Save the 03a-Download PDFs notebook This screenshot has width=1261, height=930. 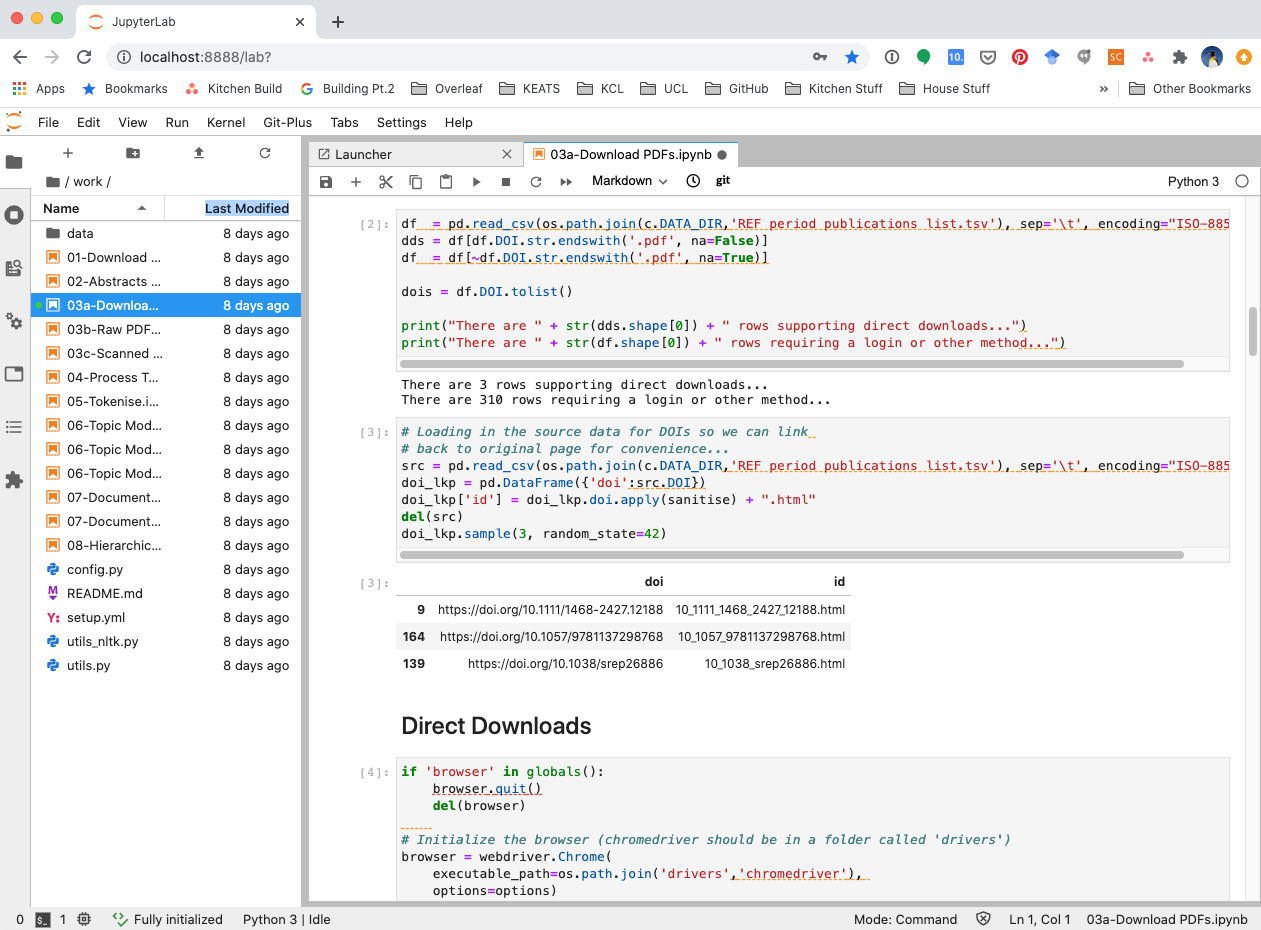[326, 181]
